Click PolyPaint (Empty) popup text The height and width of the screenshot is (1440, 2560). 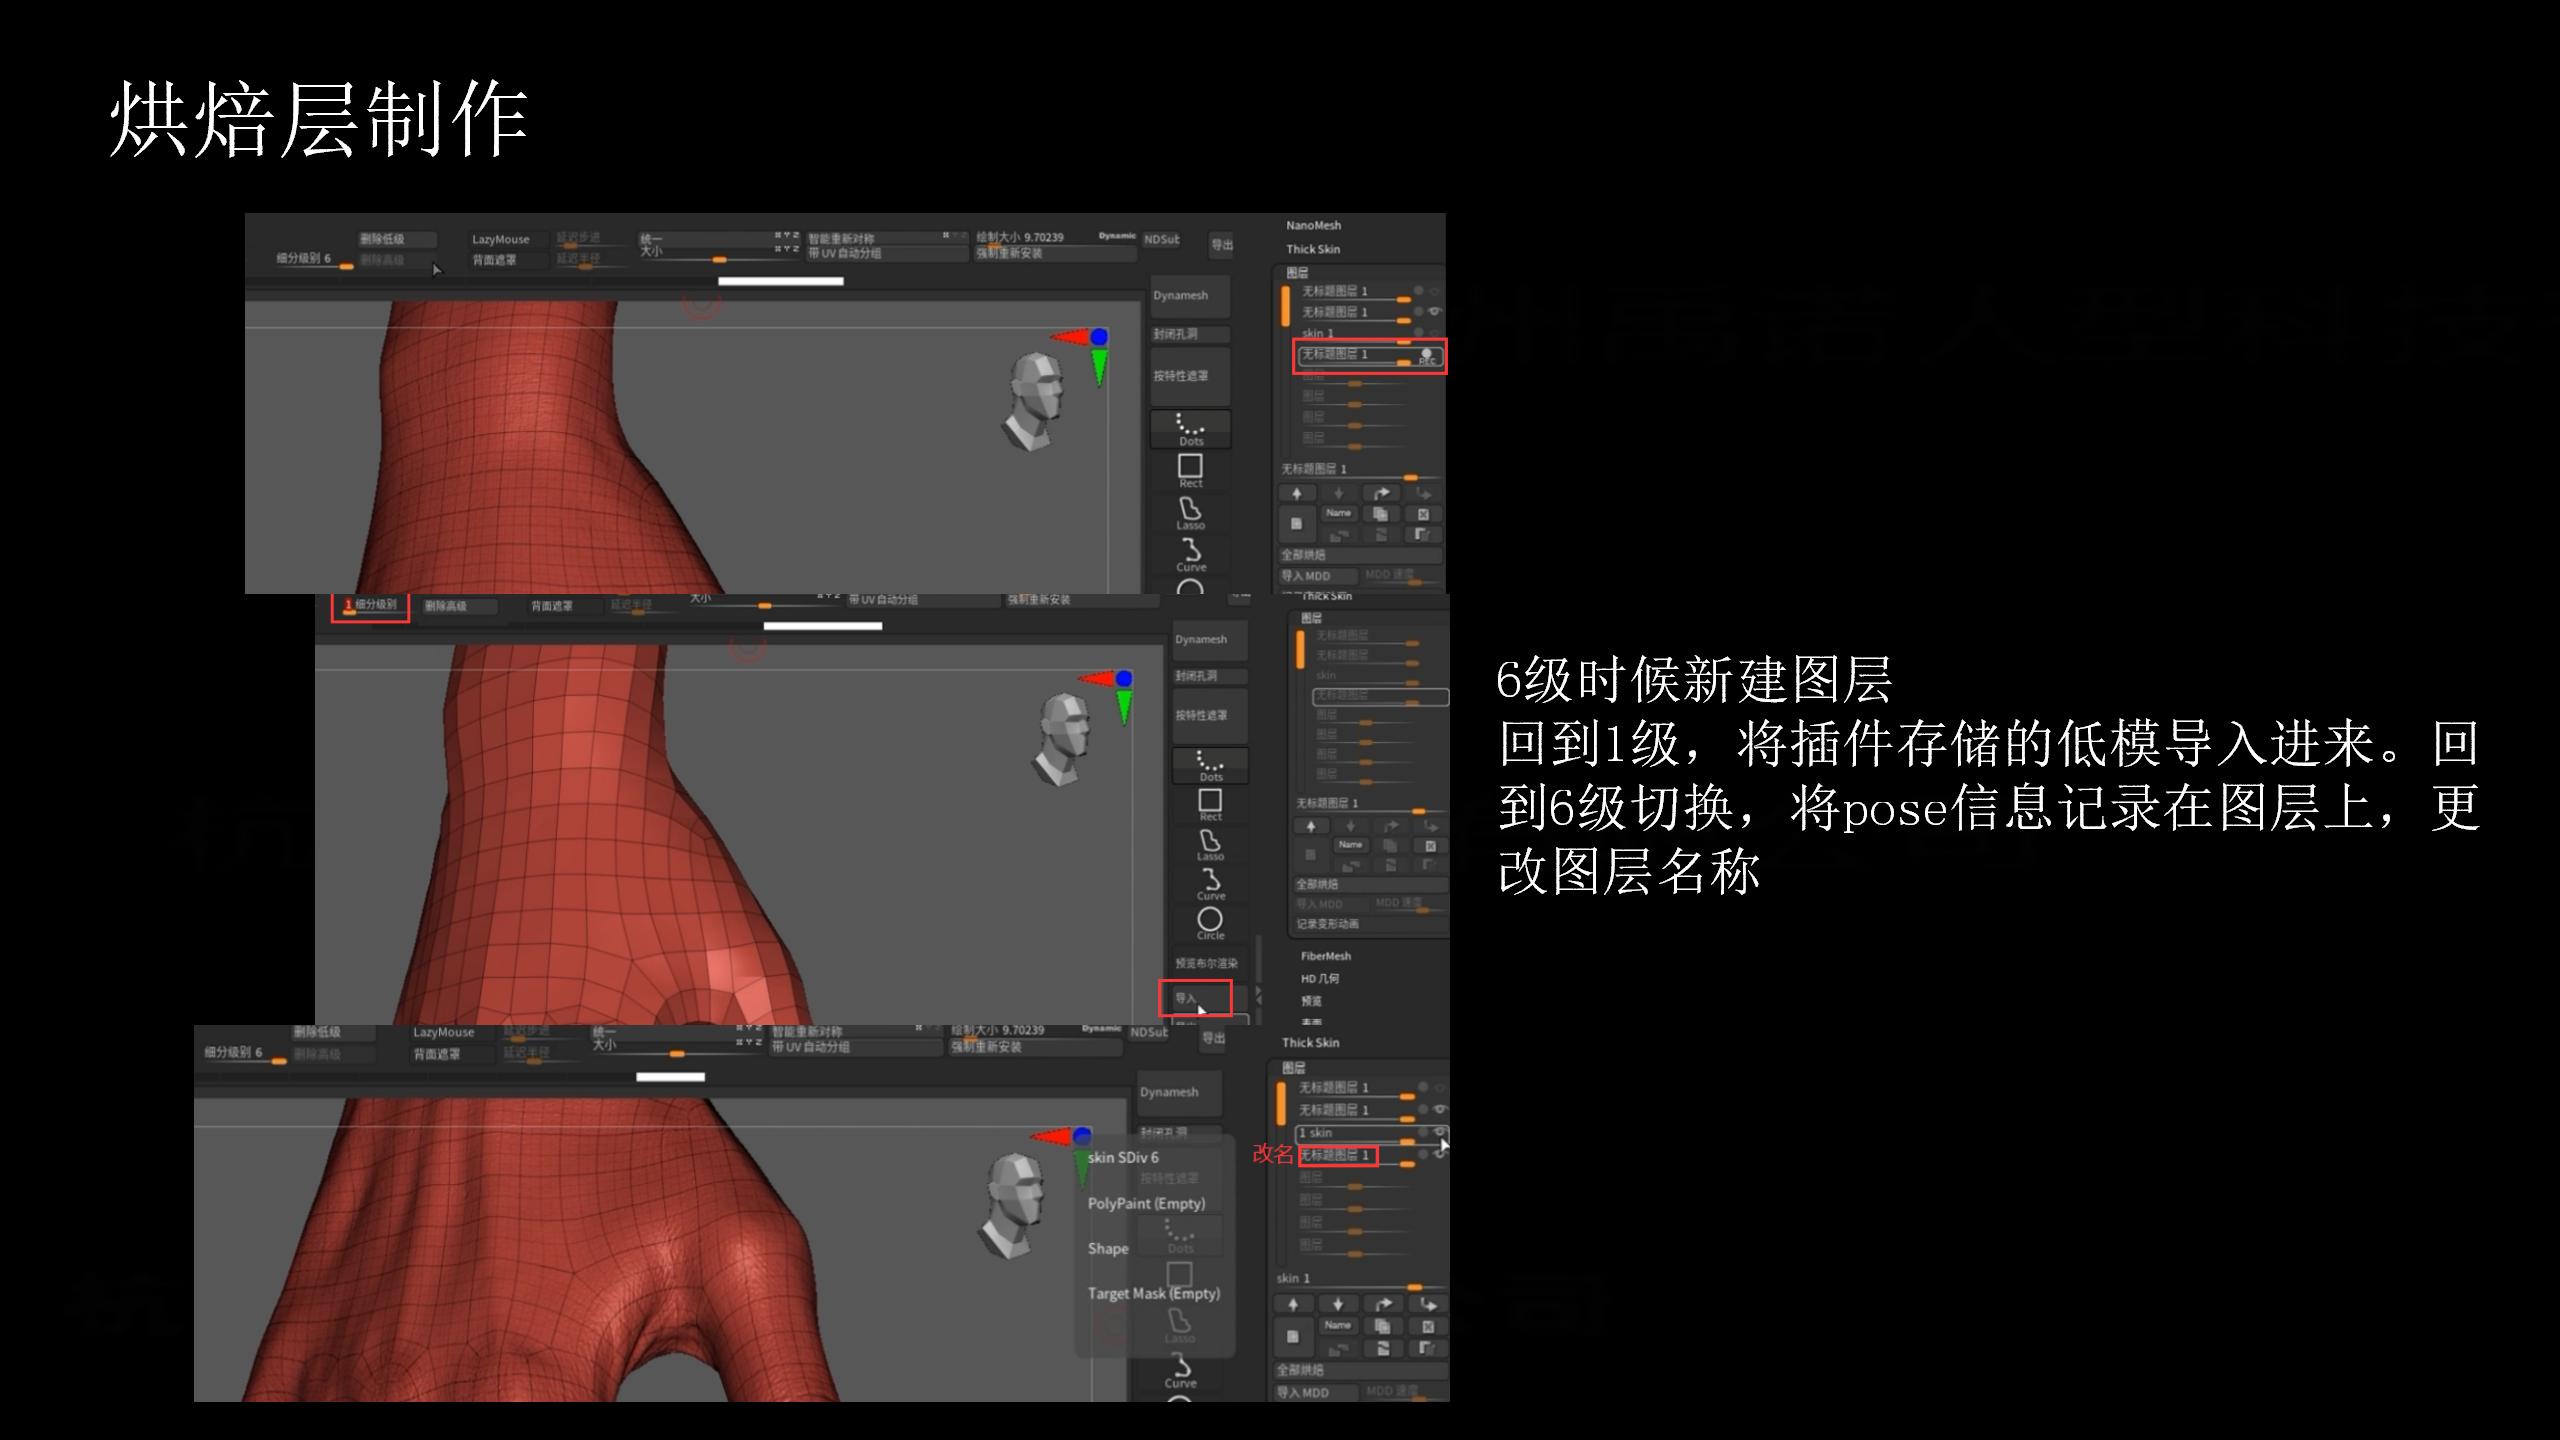coord(1146,1204)
